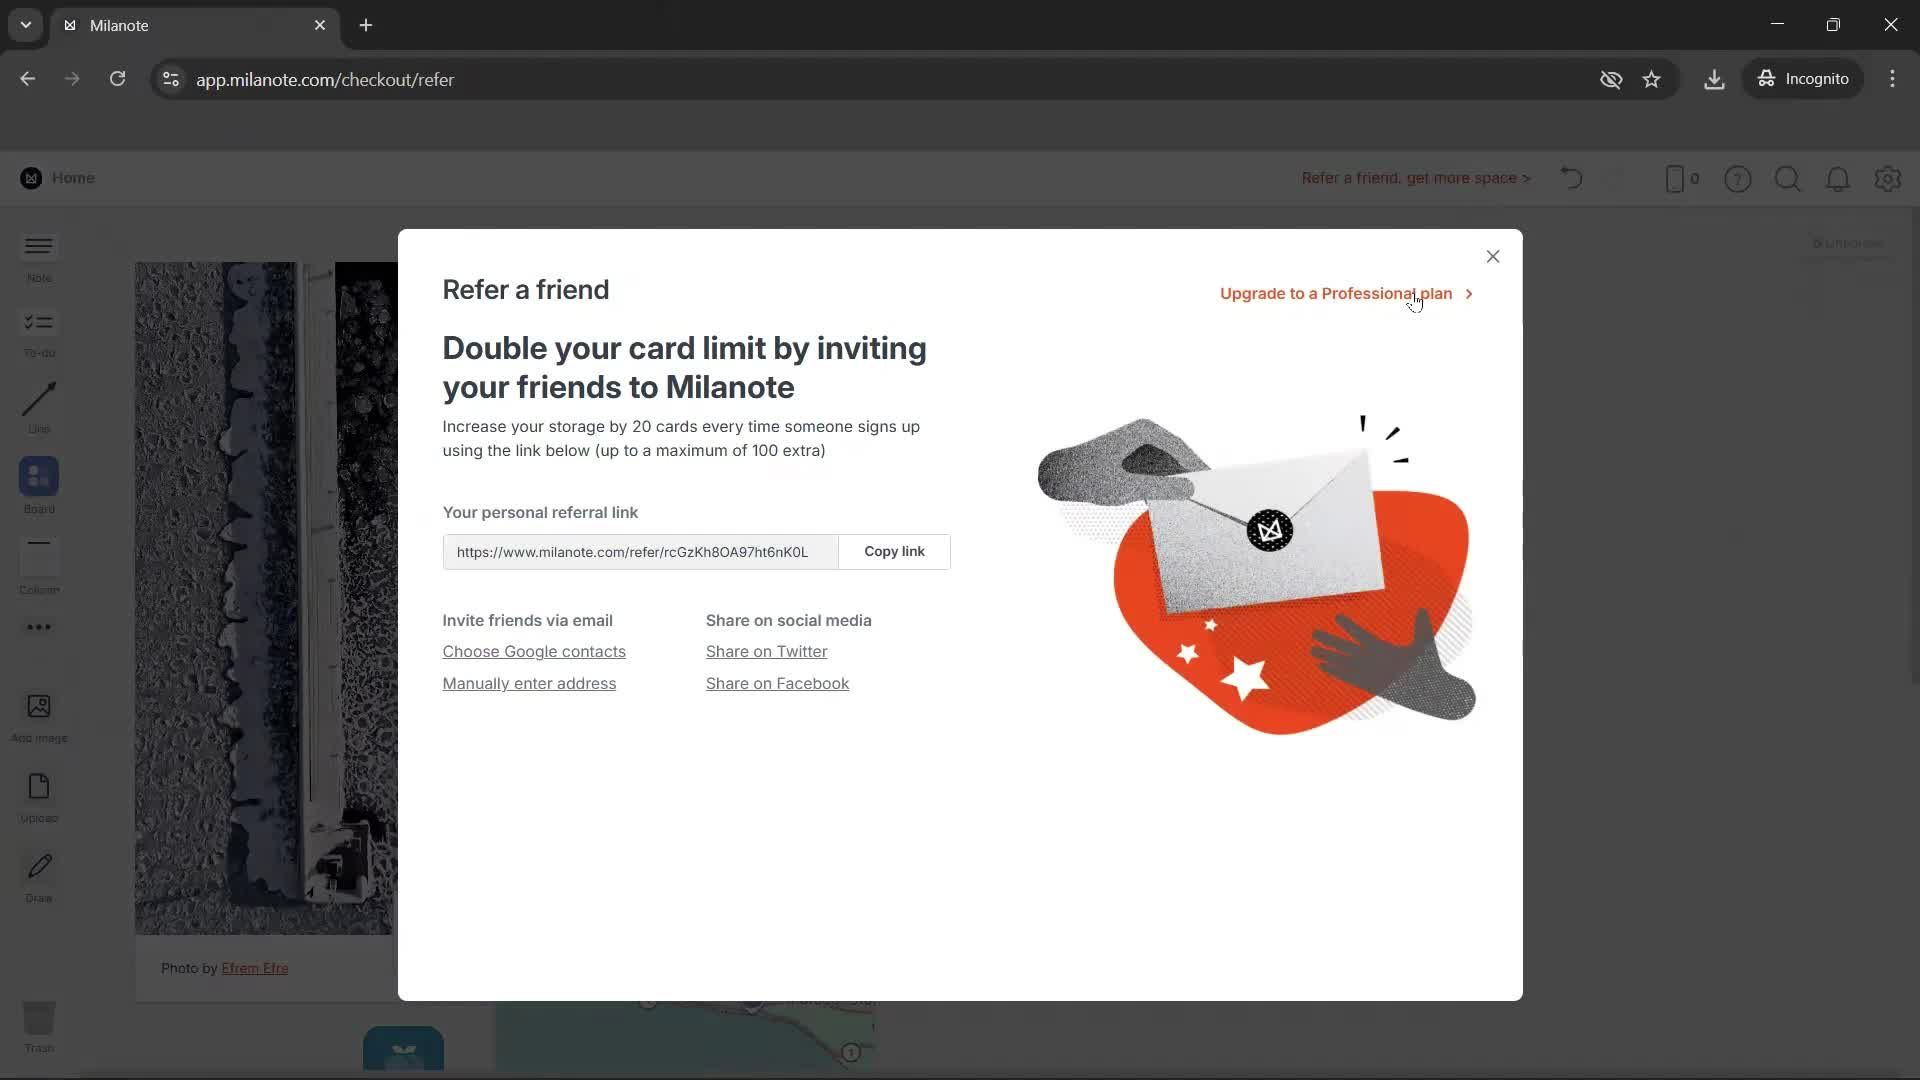Copy the personal referral link
1920x1080 pixels.
click(x=894, y=552)
